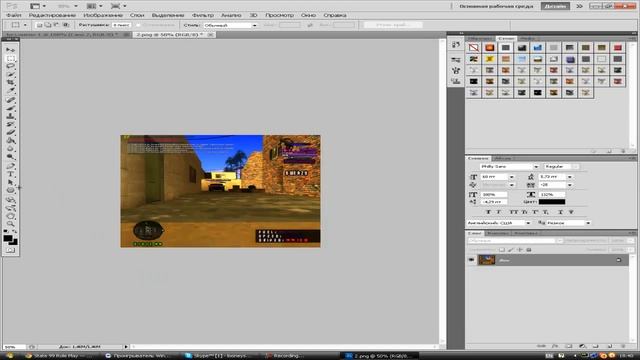Toggle Subscript in Character panel

click(x=546, y=212)
